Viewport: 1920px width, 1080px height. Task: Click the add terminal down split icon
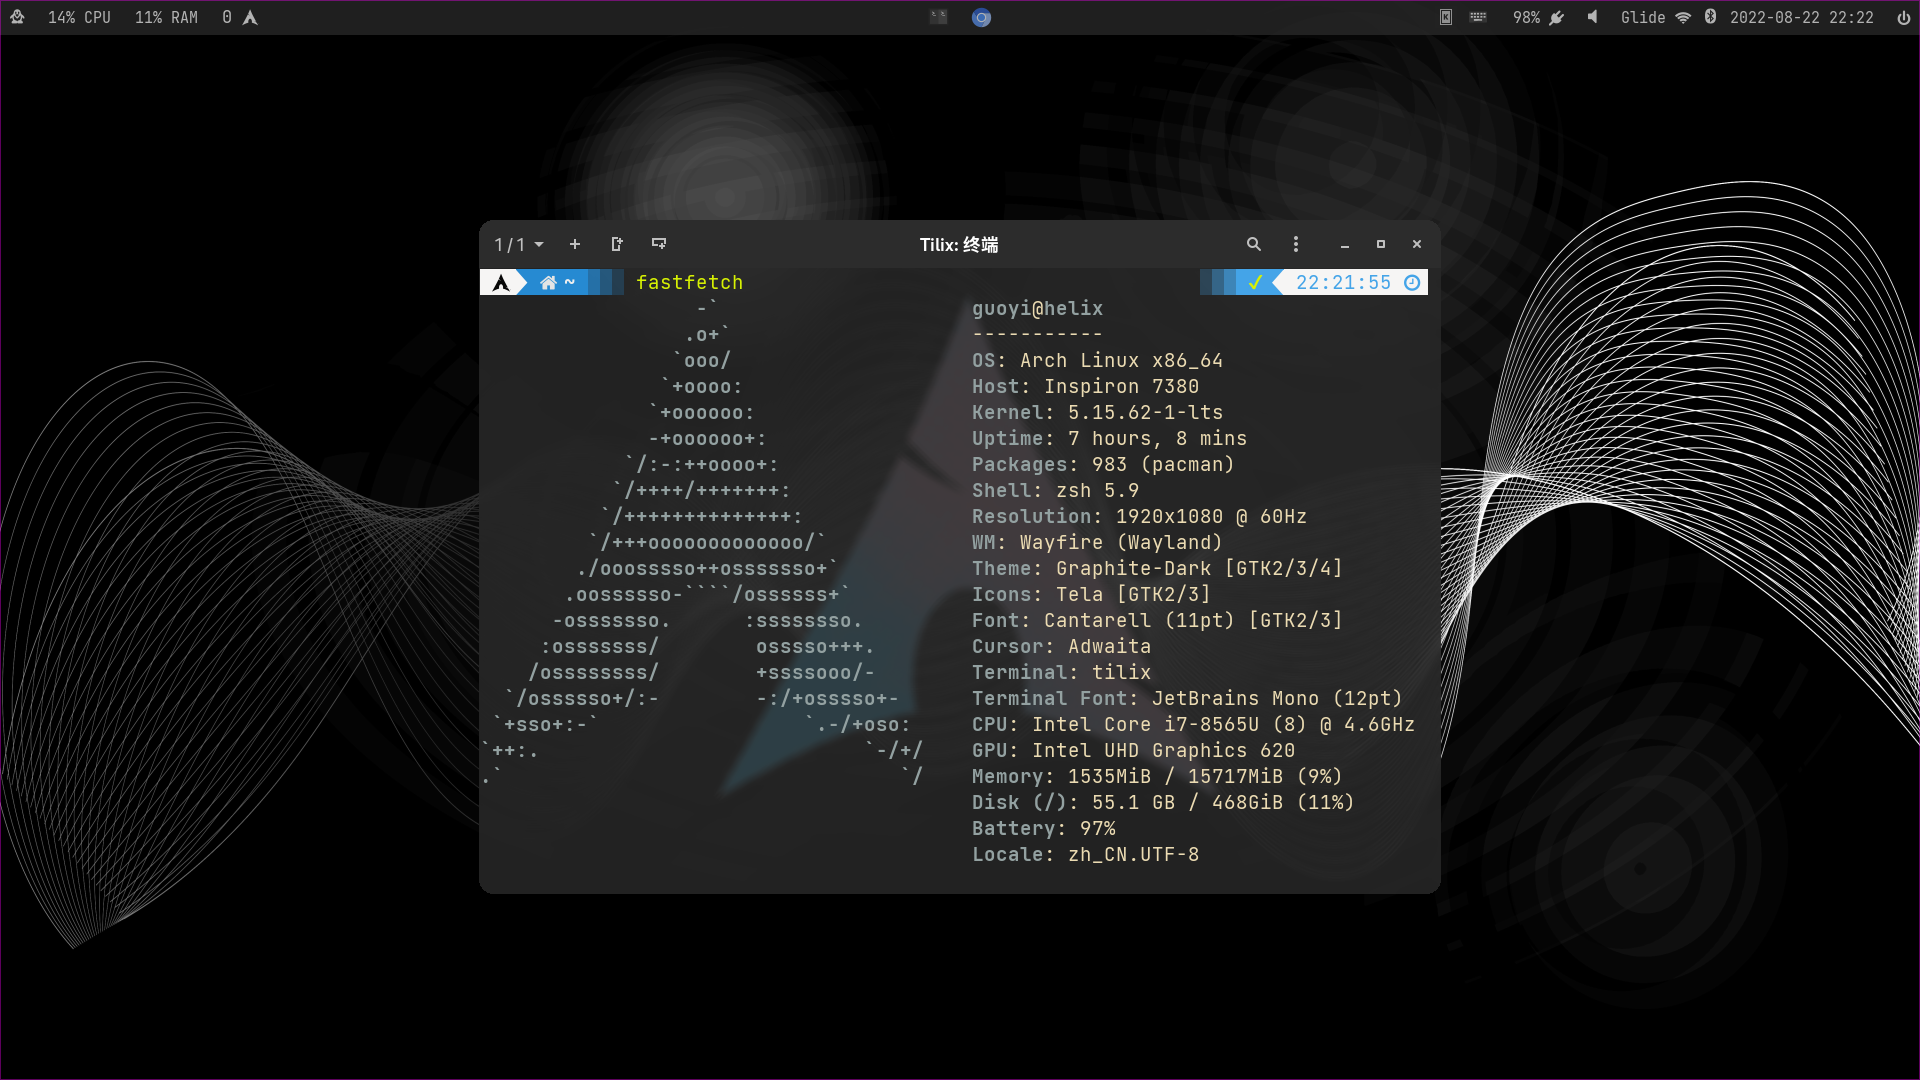click(659, 244)
